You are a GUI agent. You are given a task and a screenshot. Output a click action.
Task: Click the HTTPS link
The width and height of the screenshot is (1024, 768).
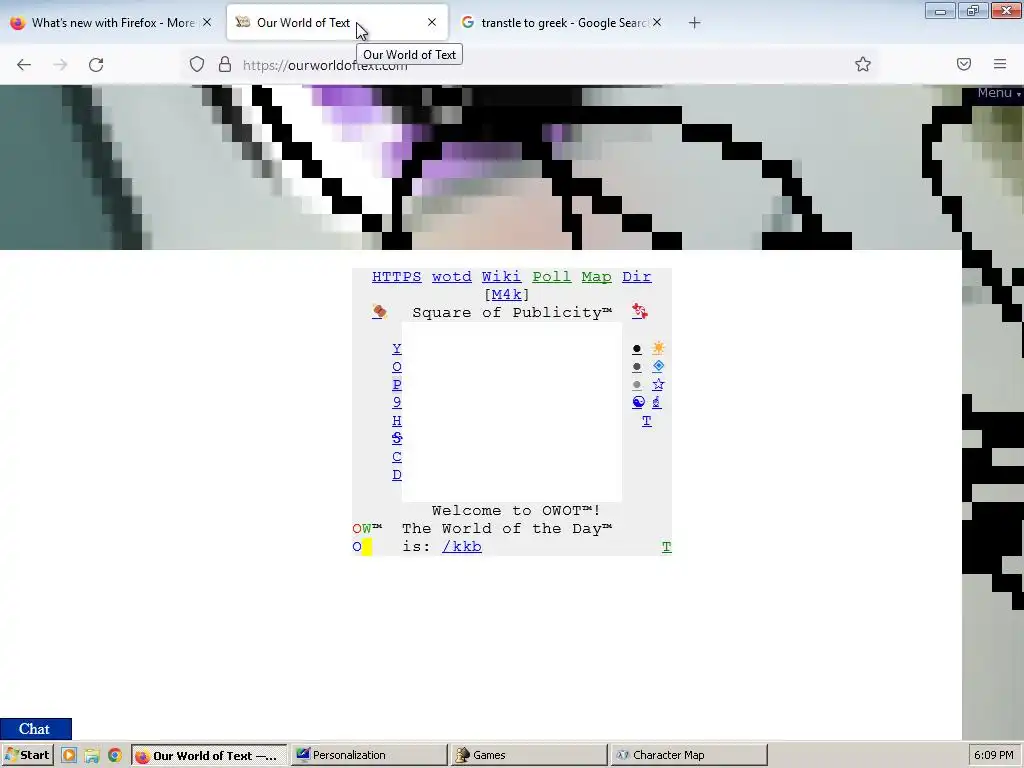[396, 277]
